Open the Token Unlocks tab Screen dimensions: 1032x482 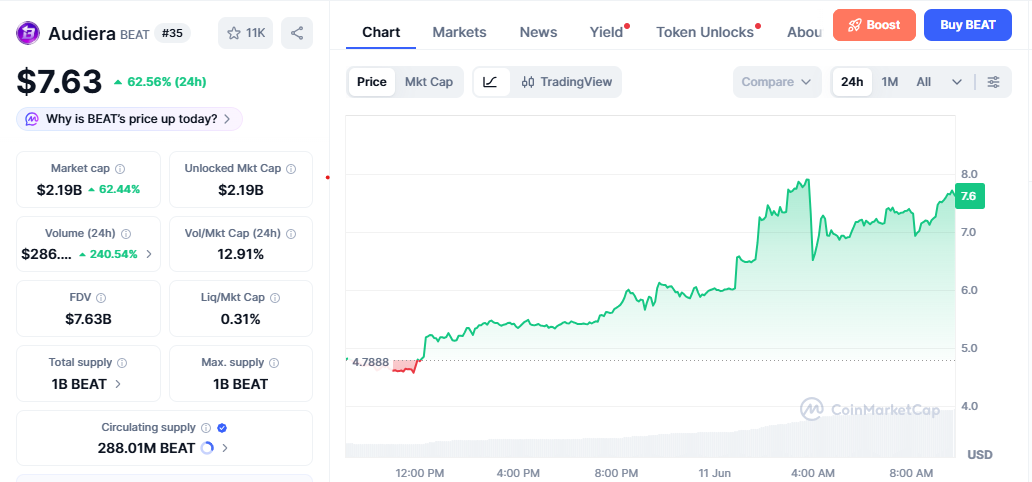705,32
